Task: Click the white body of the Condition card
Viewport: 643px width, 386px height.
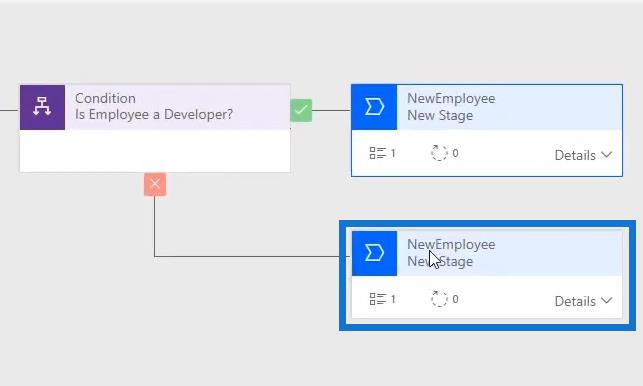Action: click(x=155, y=151)
